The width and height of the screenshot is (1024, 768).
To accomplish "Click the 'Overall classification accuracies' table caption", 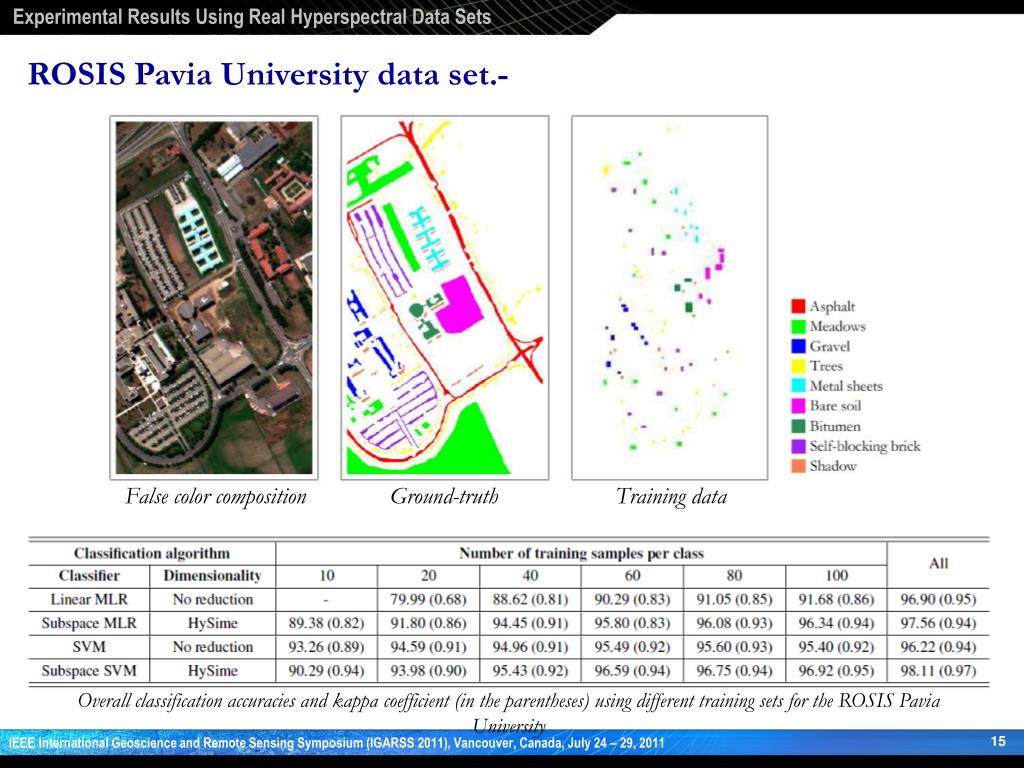I will point(509,712).
